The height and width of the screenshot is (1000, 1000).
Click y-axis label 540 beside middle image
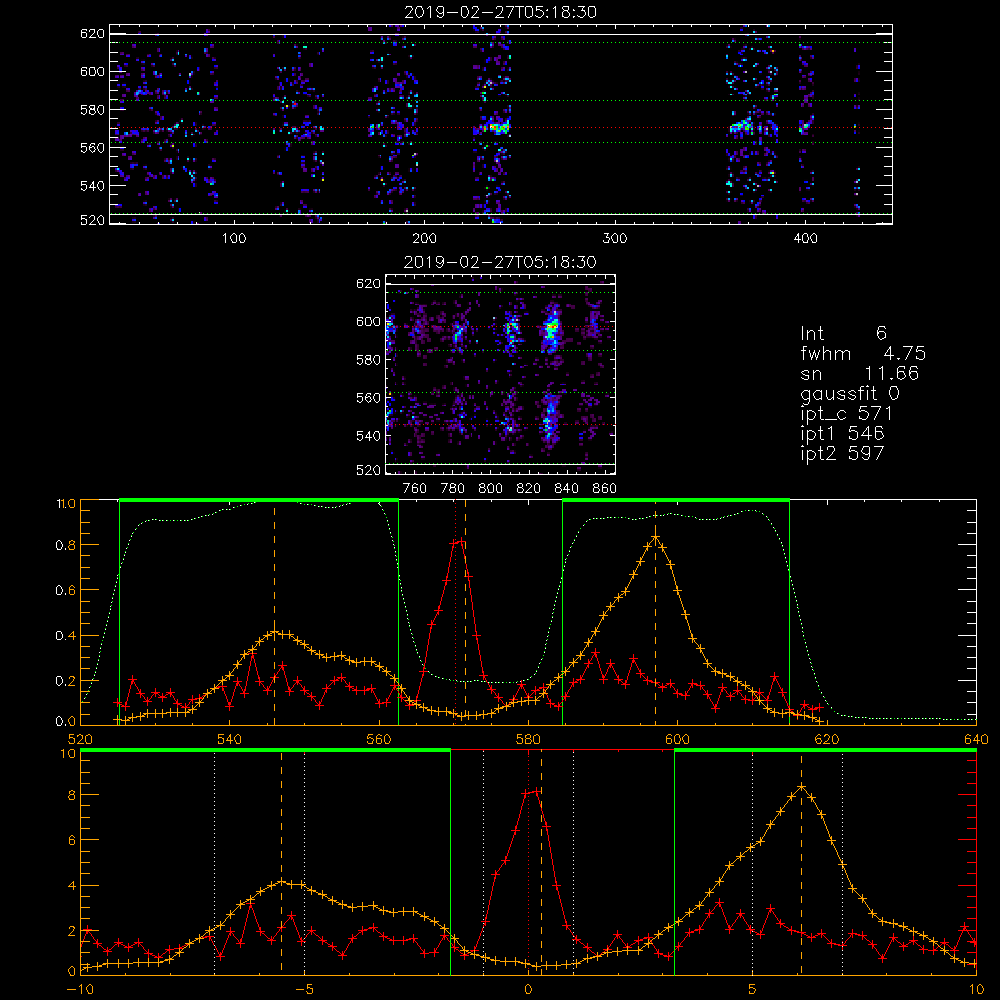click(x=369, y=436)
